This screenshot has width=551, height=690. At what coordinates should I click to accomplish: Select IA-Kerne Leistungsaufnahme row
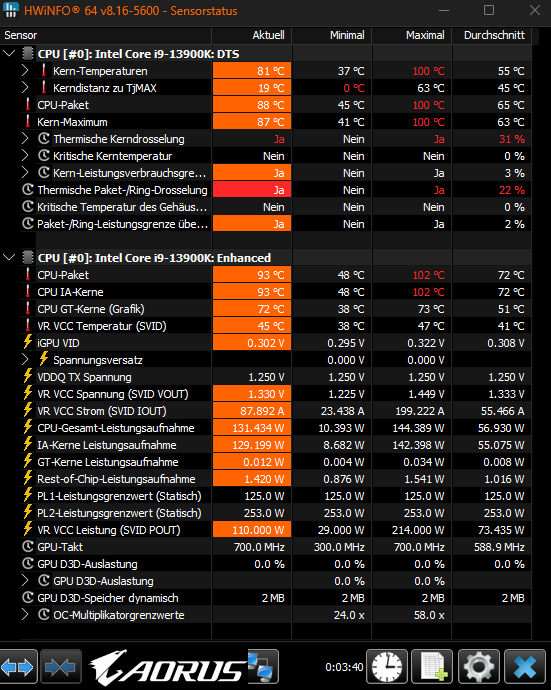(x=276, y=445)
